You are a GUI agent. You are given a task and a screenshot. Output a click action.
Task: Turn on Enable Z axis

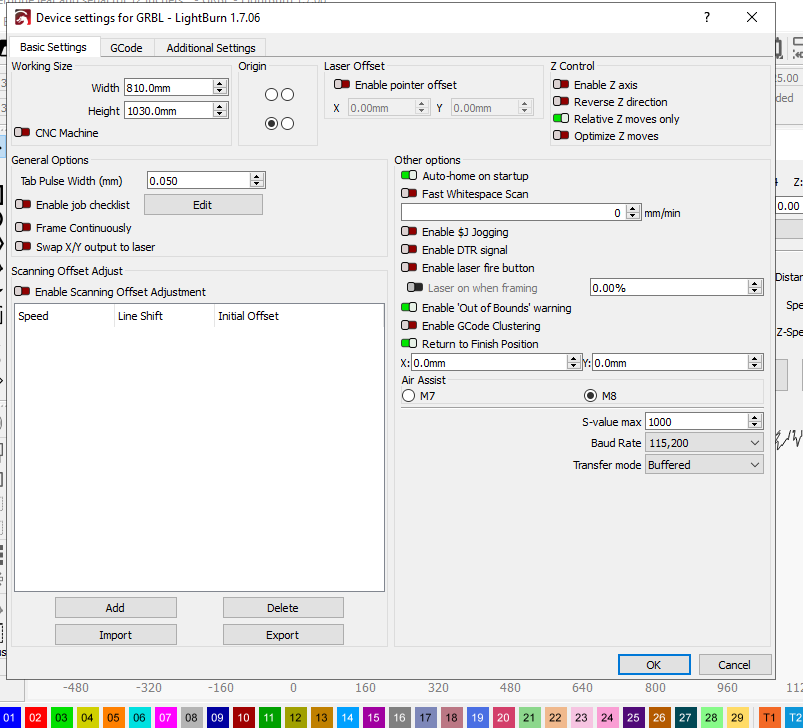tap(561, 84)
